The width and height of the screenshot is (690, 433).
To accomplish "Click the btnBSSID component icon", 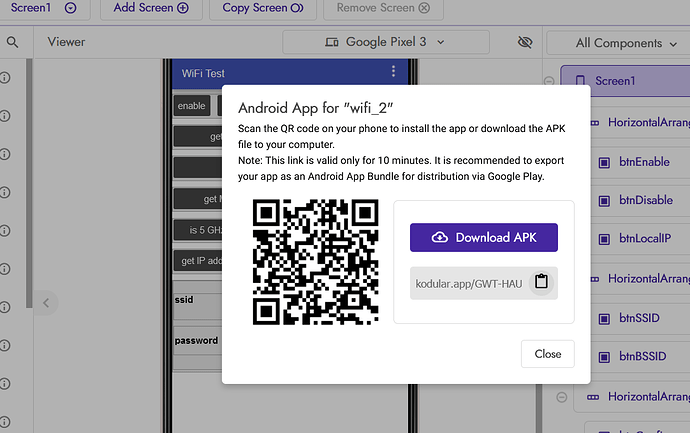I will (x=604, y=356).
